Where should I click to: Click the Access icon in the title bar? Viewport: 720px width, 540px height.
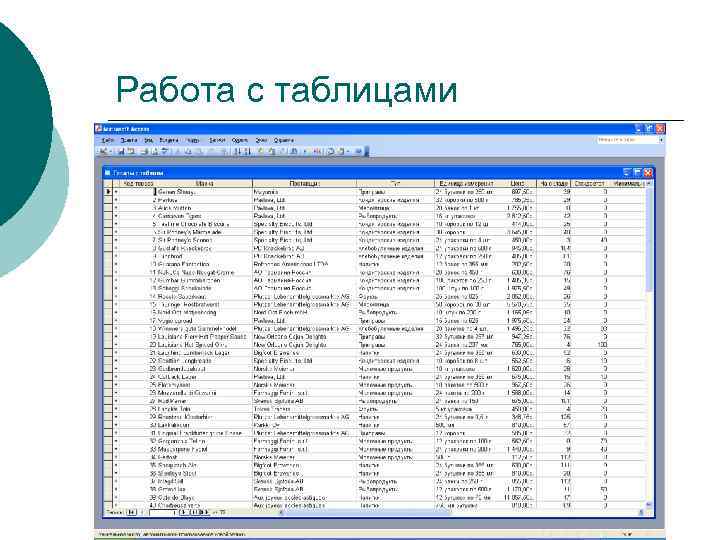(x=98, y=129)
